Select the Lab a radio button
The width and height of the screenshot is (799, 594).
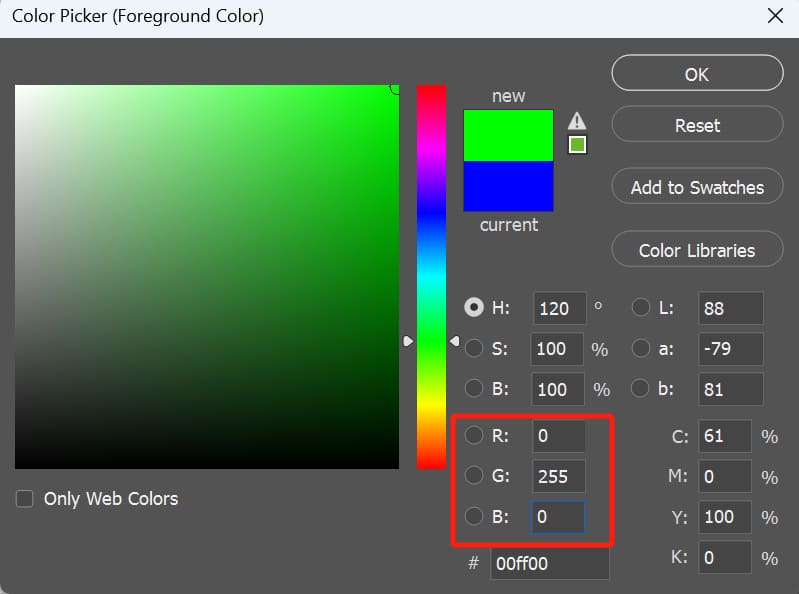click(x=641, y=348)
